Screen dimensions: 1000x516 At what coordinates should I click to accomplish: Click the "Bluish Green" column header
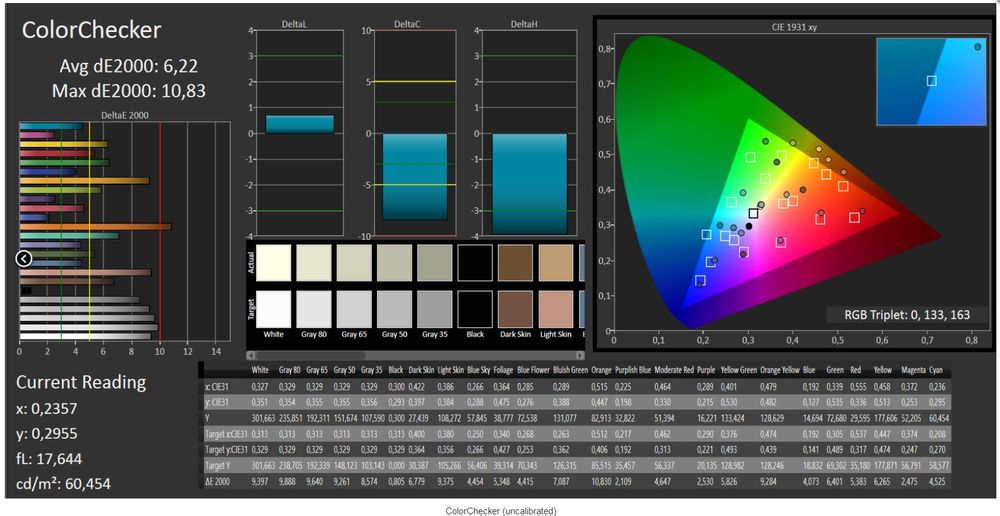pos(570,370)
